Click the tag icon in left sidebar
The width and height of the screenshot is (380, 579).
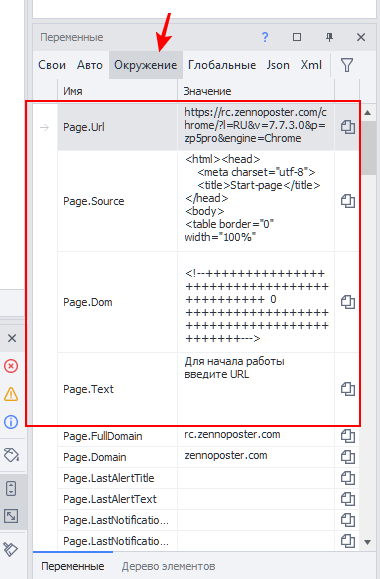click(11, 455)
